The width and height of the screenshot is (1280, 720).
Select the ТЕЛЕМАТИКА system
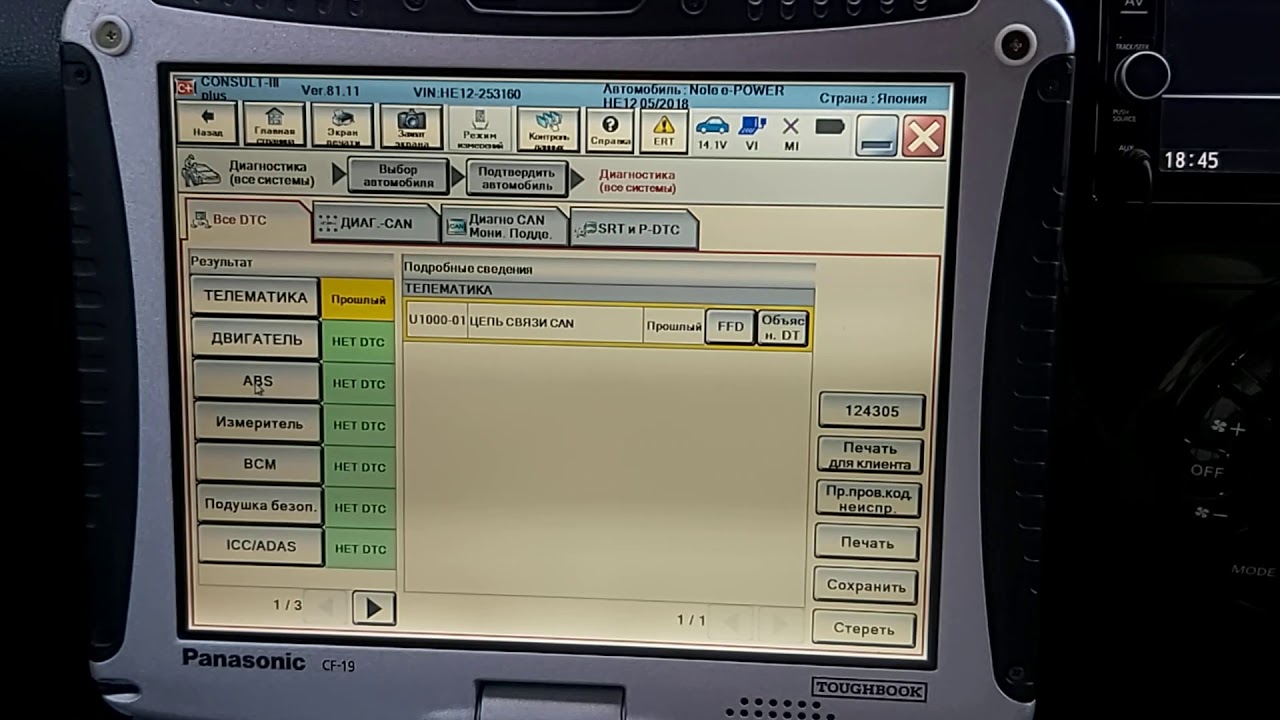[x=255, y=297]
